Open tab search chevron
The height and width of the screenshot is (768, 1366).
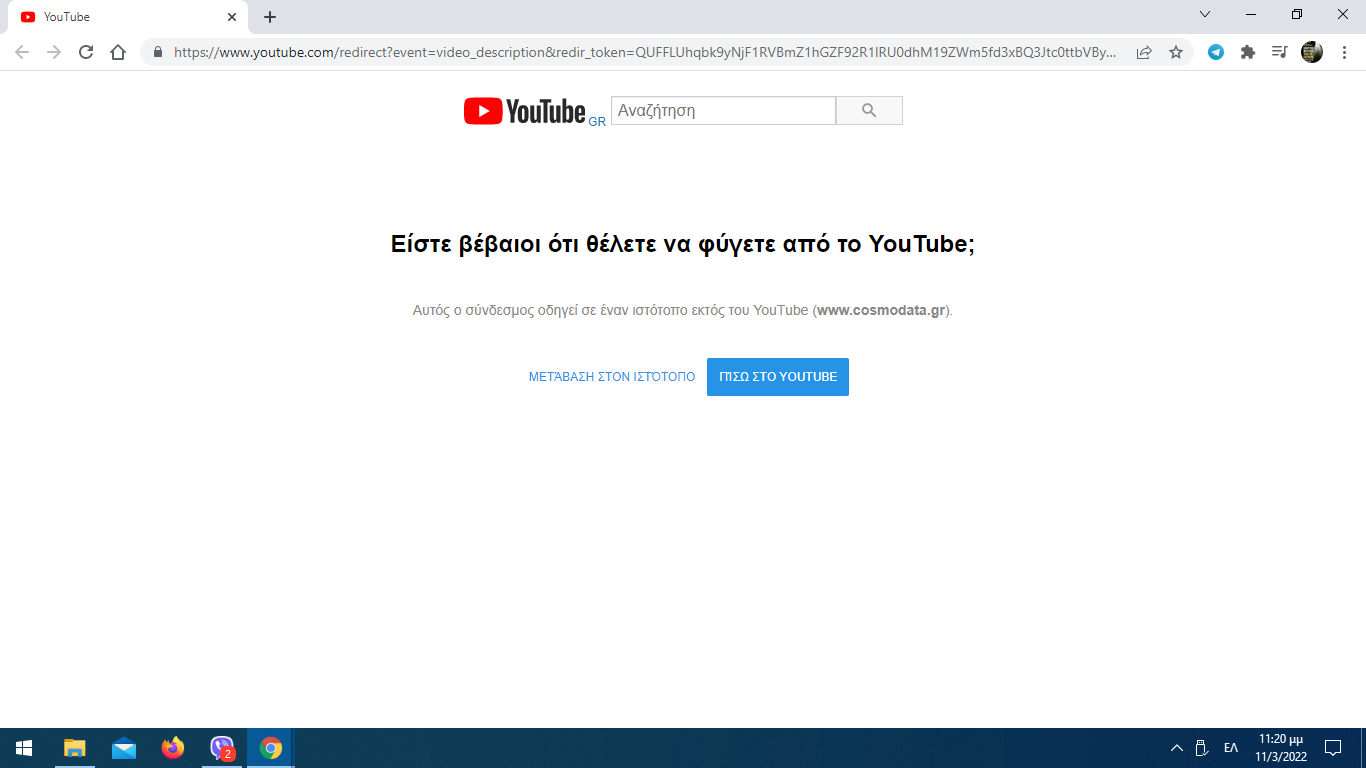point(1205,14)
